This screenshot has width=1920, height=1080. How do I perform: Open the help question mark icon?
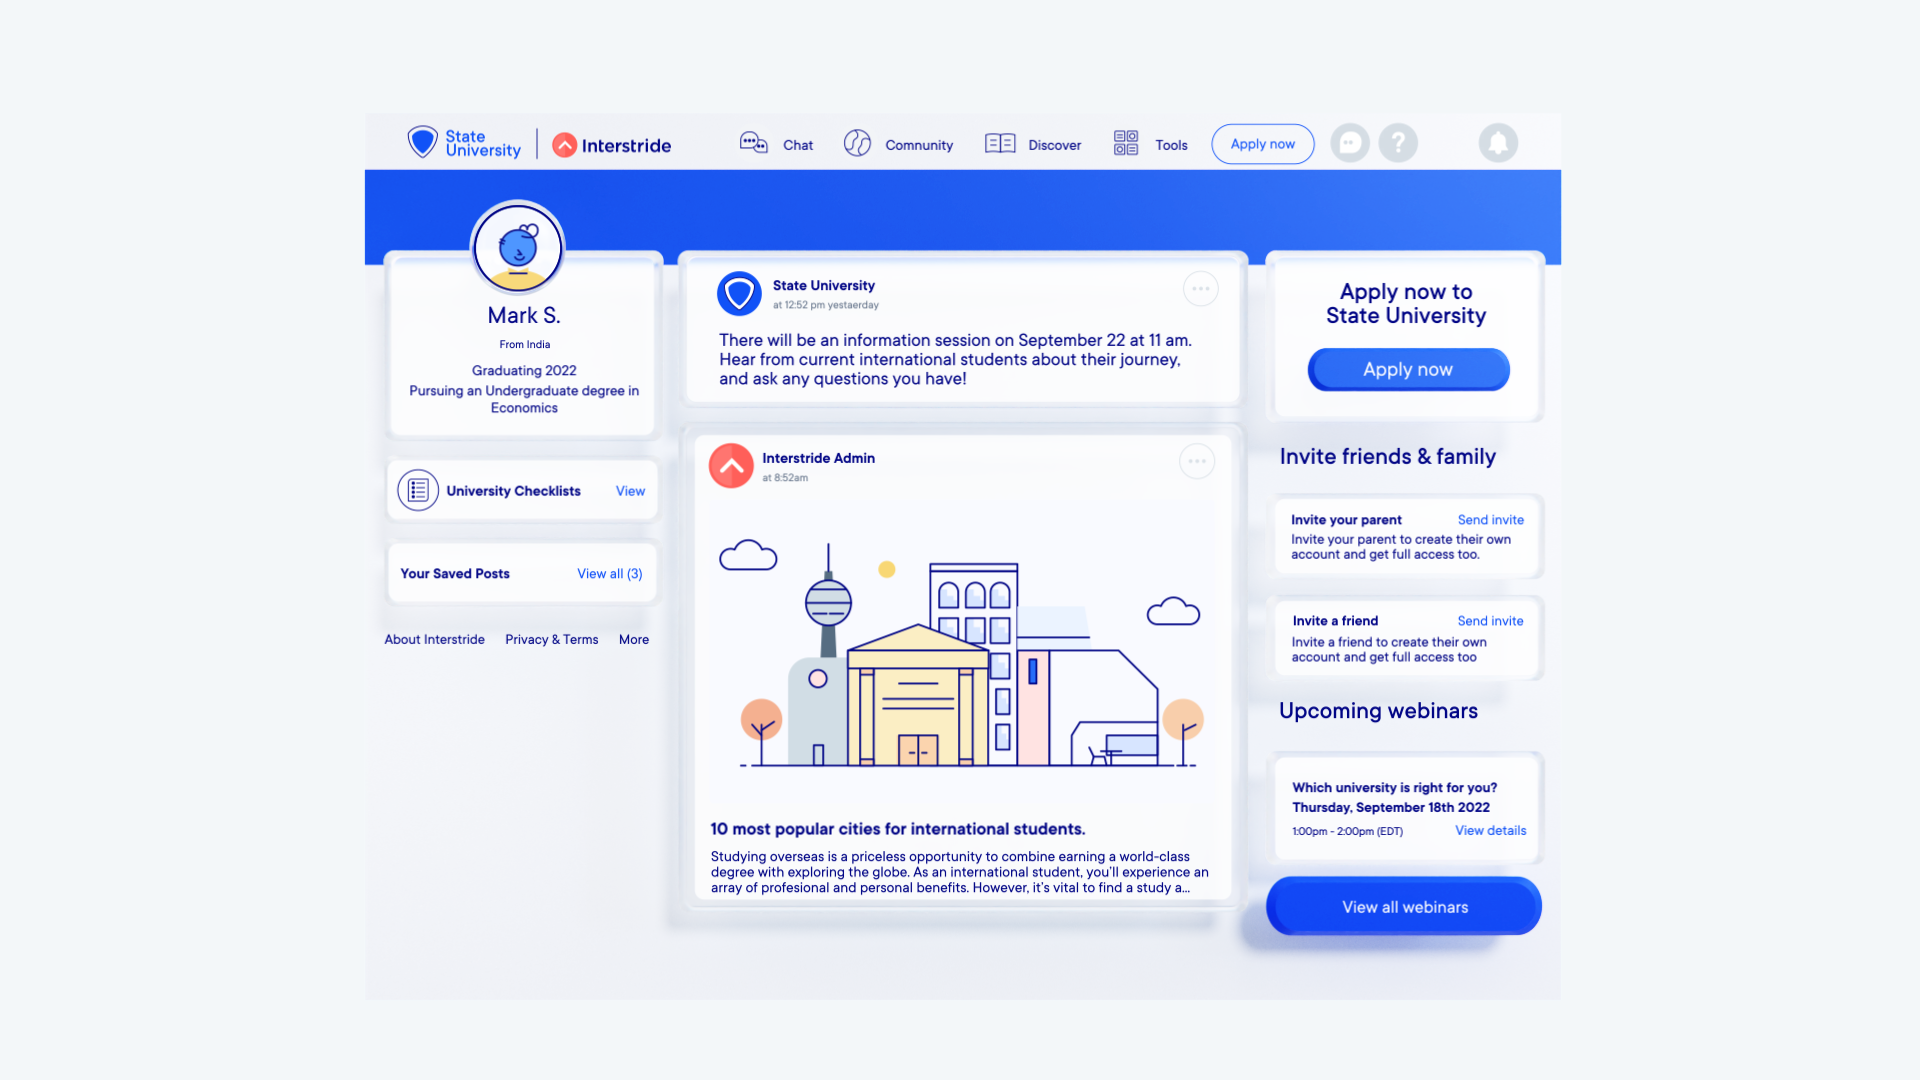coord(1398,143)
